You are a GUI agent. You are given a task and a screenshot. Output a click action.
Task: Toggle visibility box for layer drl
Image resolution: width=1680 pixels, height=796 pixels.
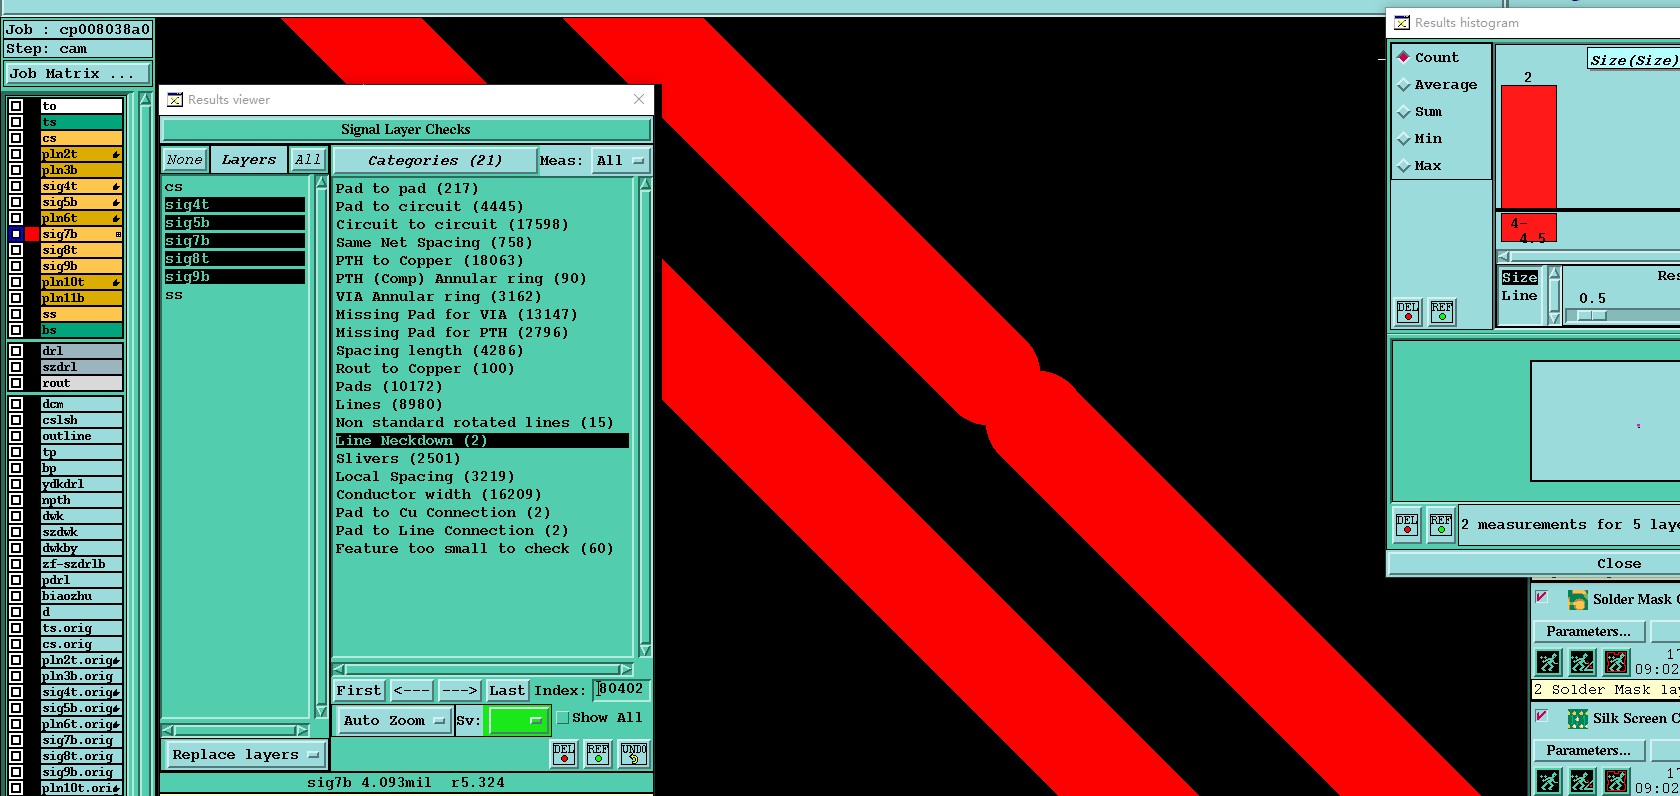click(x=16, y=351)
